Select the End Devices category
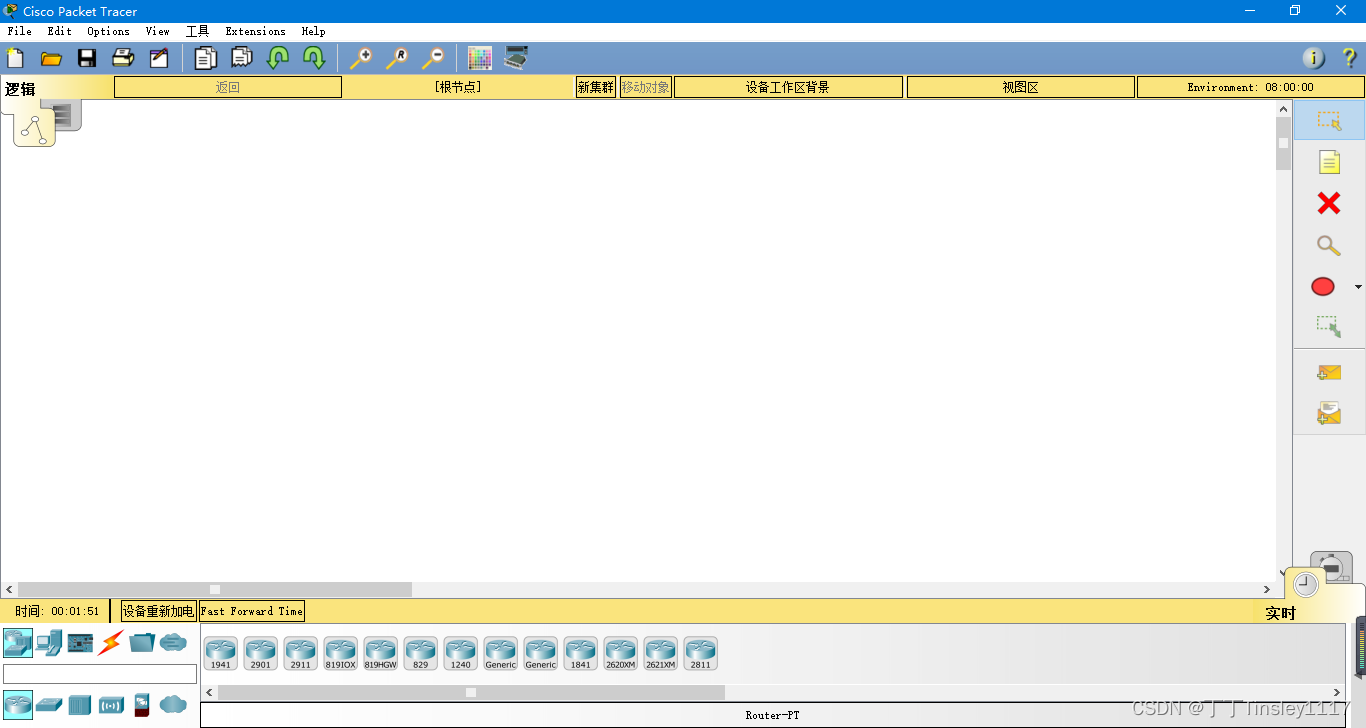This screenshot has height=728, width=1366. pyautogui.click(x=49, y=642)
